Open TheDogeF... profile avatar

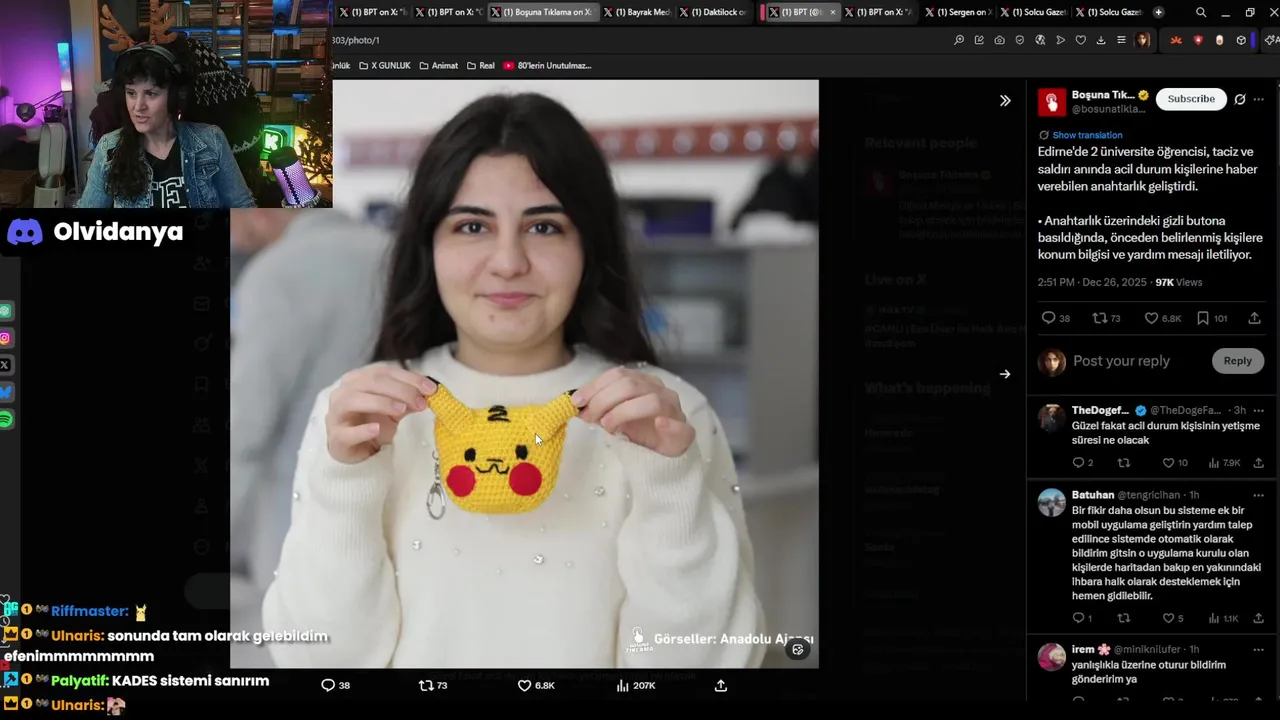[x=1051, y=417]
